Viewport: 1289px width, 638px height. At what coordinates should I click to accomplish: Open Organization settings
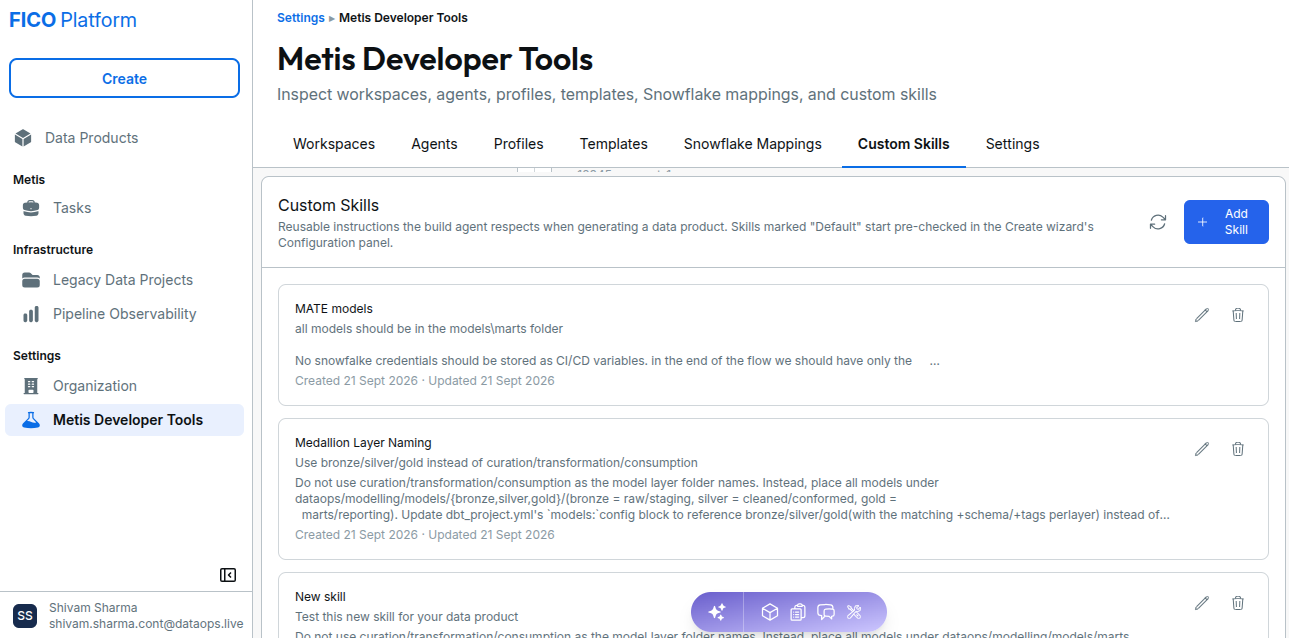click(124, 386)
